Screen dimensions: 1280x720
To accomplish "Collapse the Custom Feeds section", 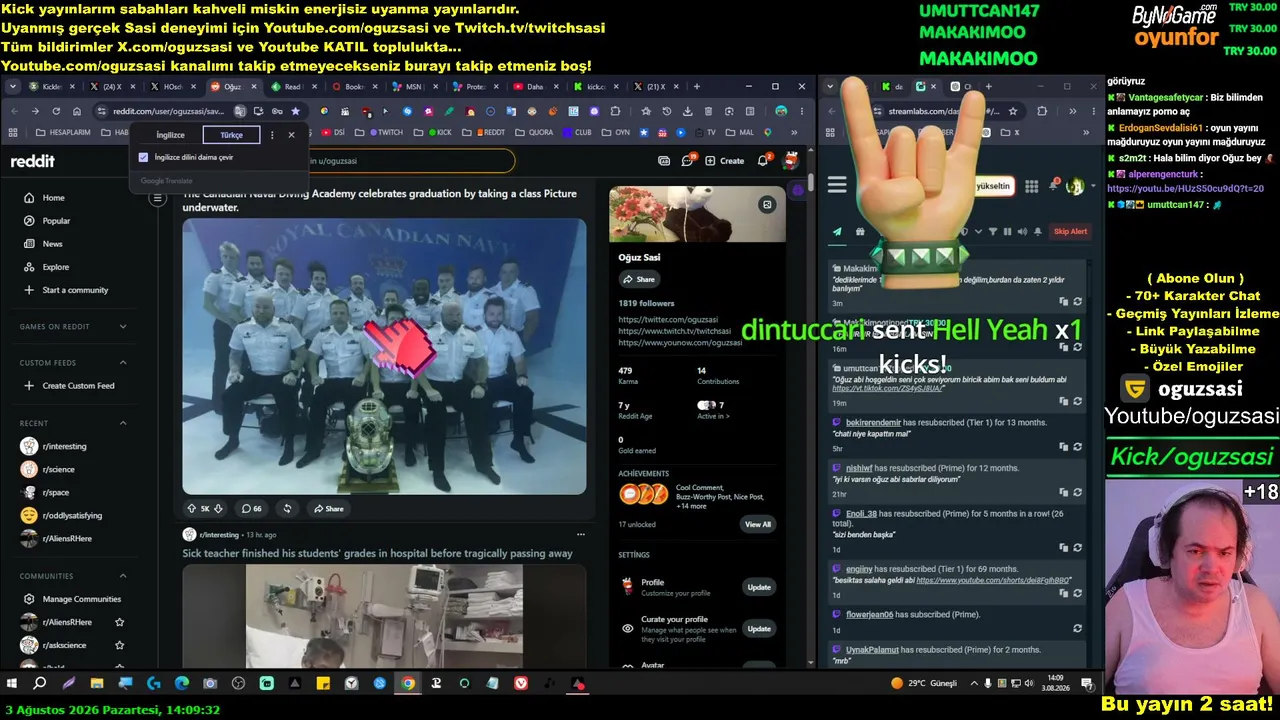I will pyautogui.click(x=123, y=362).
